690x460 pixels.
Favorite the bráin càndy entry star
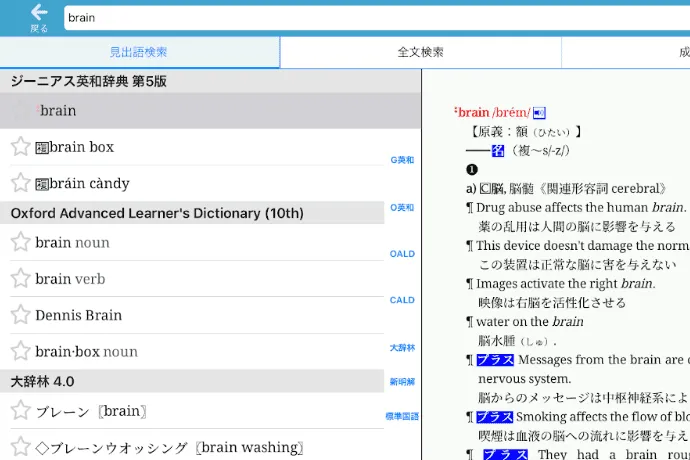[21, 183]
